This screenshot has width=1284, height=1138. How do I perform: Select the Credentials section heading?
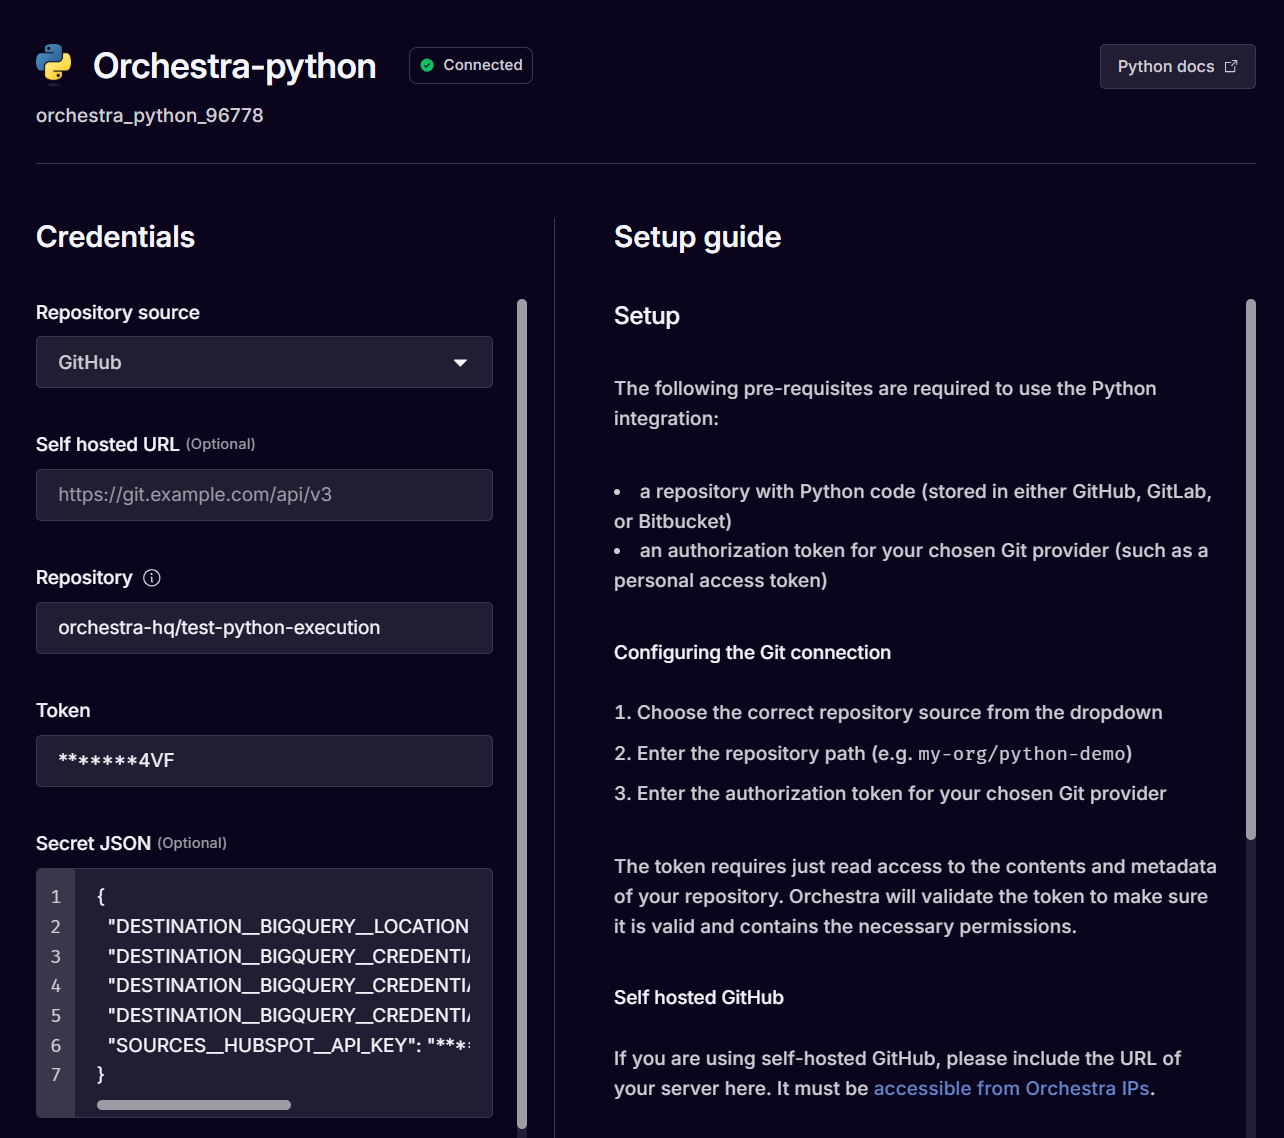click(x=115, y=237)
